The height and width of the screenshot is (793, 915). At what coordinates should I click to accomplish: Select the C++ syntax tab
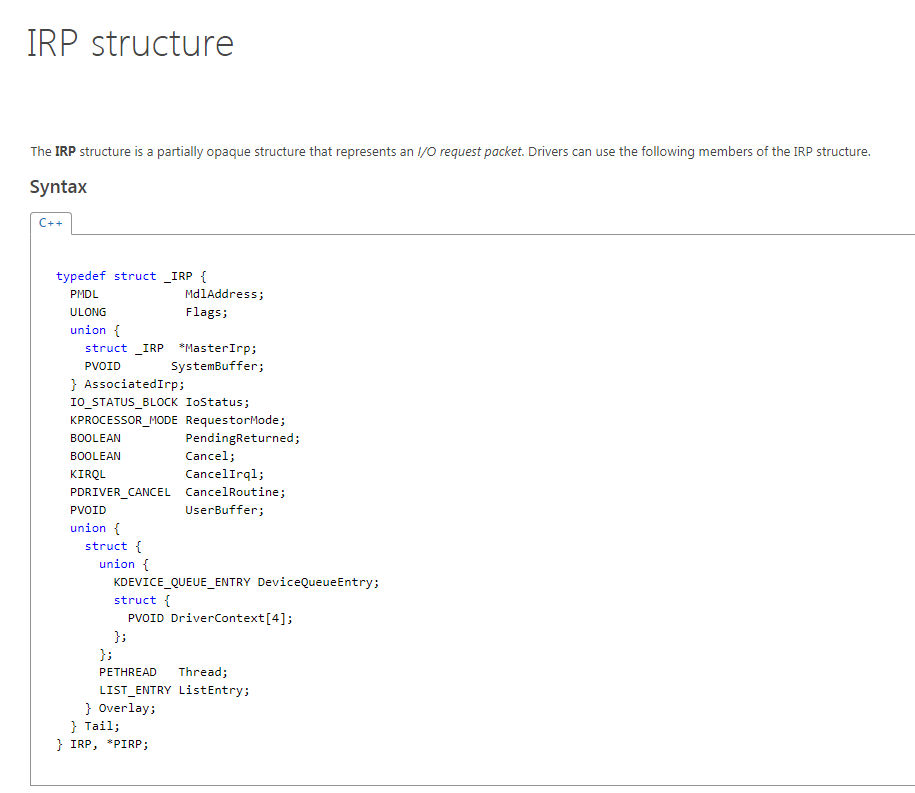point(51,223)
